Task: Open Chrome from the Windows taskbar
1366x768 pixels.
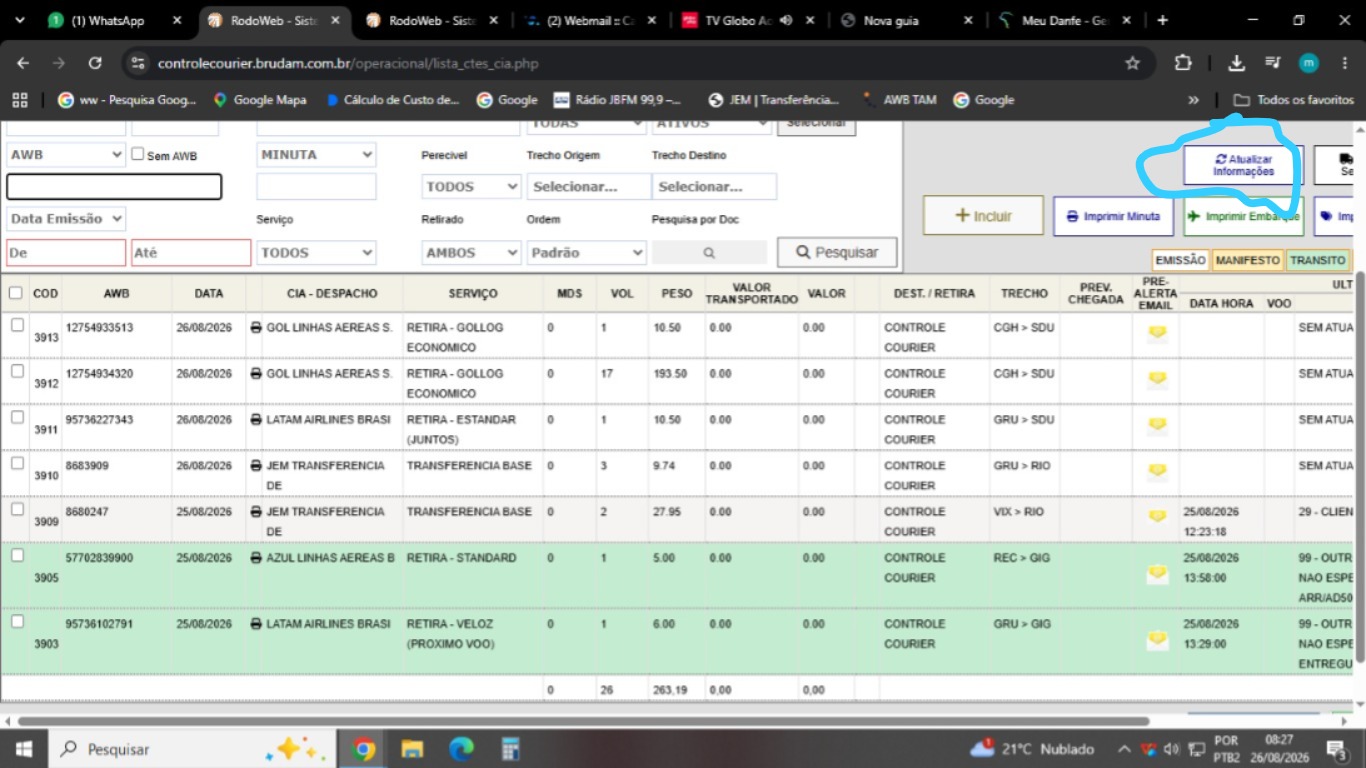Action: (x=363, y=749)
